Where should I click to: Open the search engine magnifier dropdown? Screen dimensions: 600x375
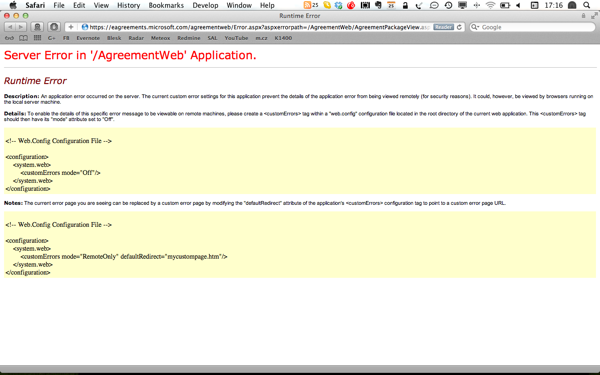tap(475, 27)
